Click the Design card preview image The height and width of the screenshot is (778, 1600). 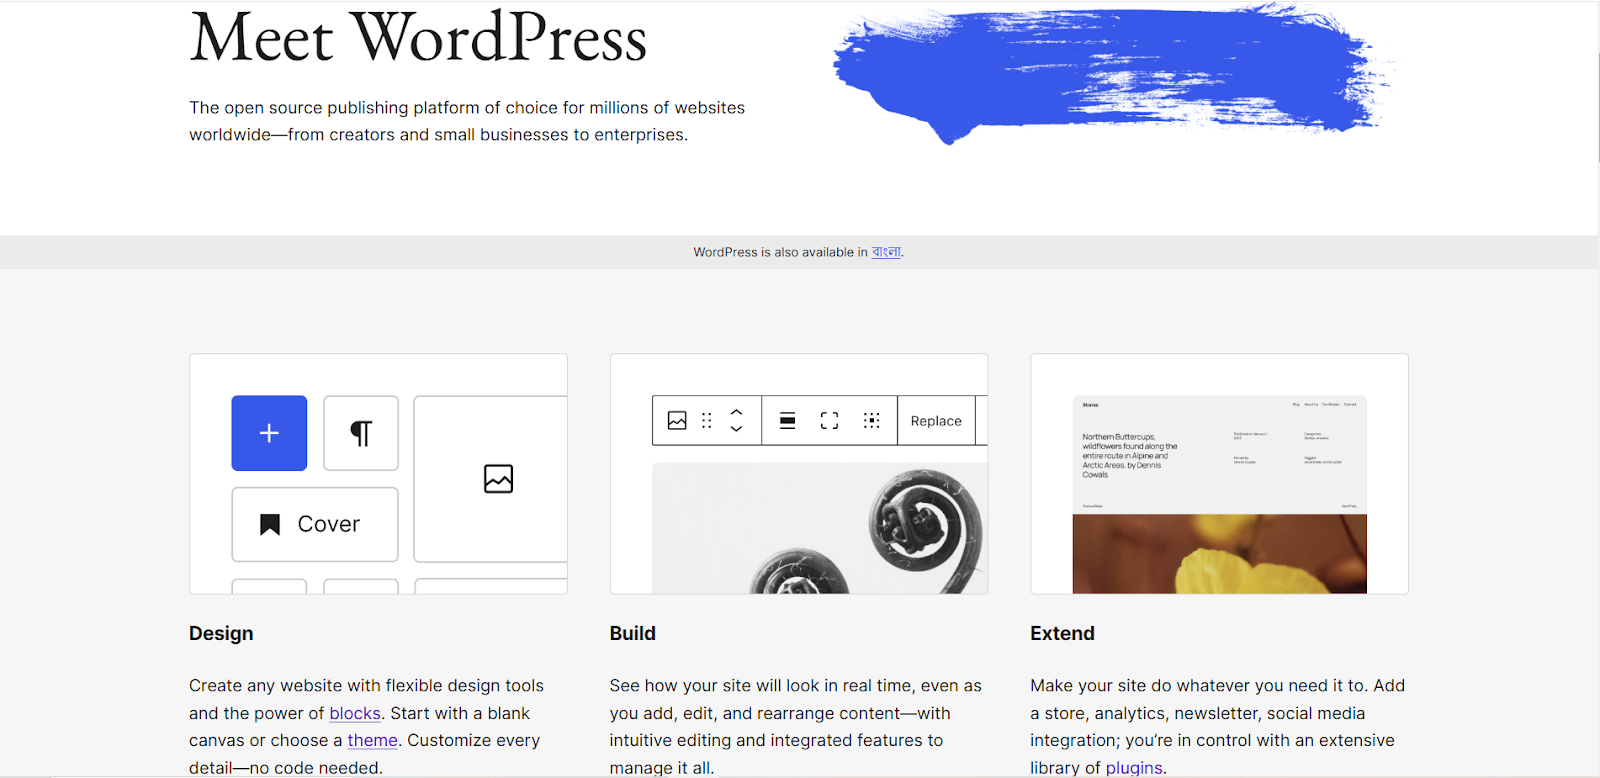coord(378,474)
